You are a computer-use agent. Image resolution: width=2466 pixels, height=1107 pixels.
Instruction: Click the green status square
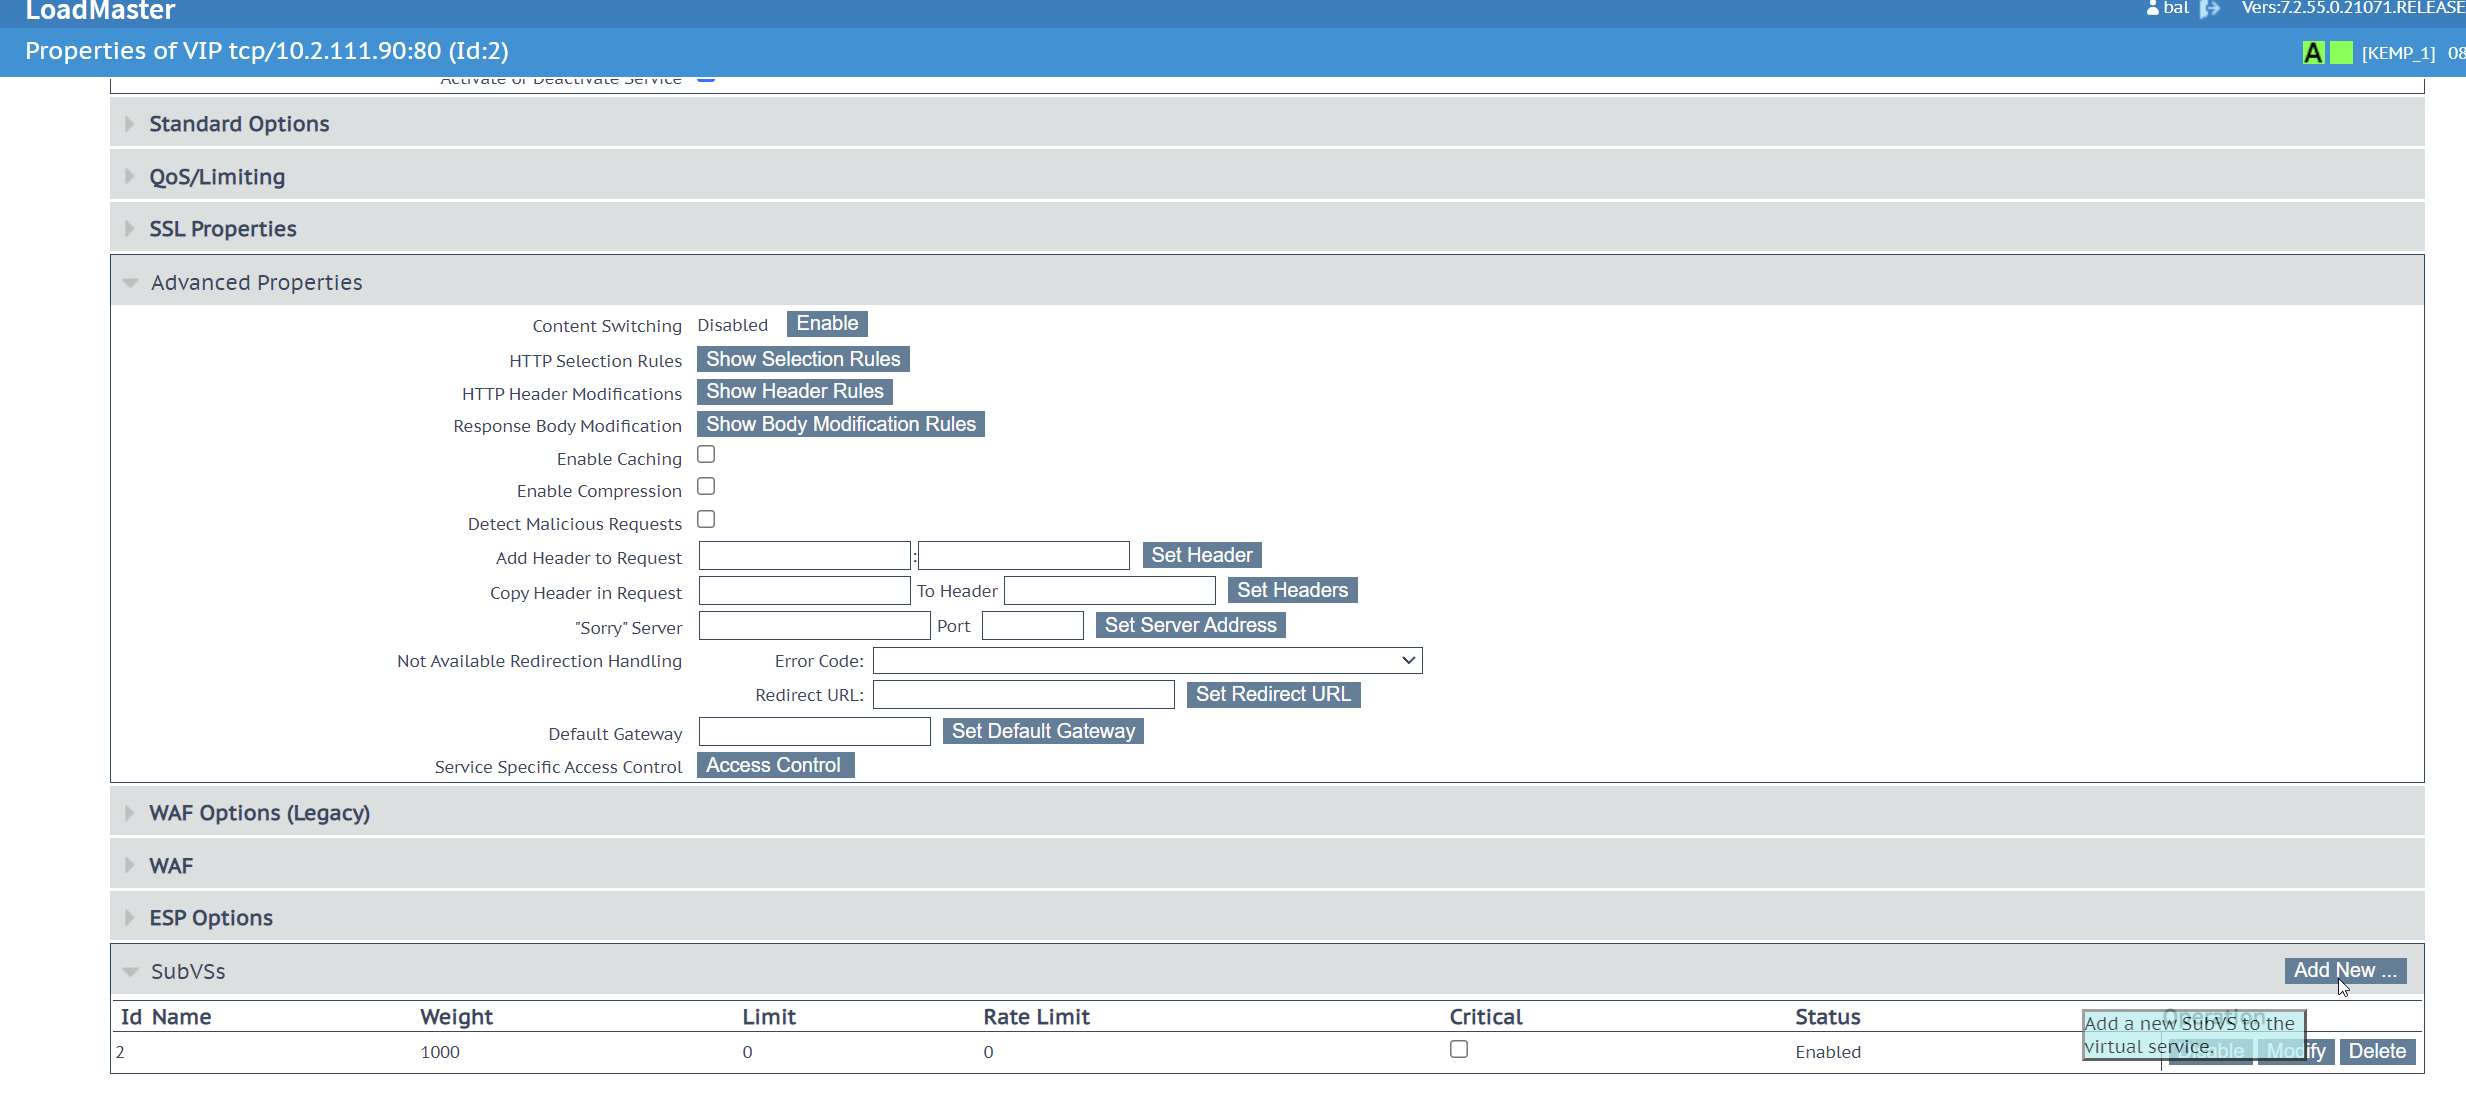point(2341,53)
